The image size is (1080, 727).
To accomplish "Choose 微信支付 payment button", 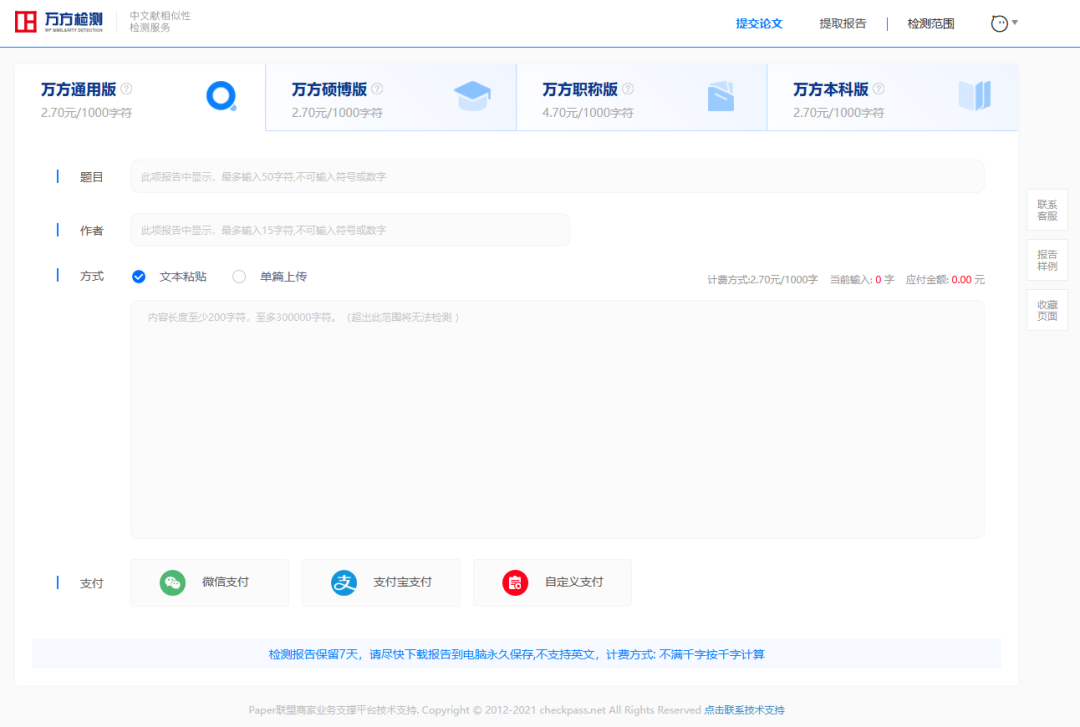I will [209, 582].
